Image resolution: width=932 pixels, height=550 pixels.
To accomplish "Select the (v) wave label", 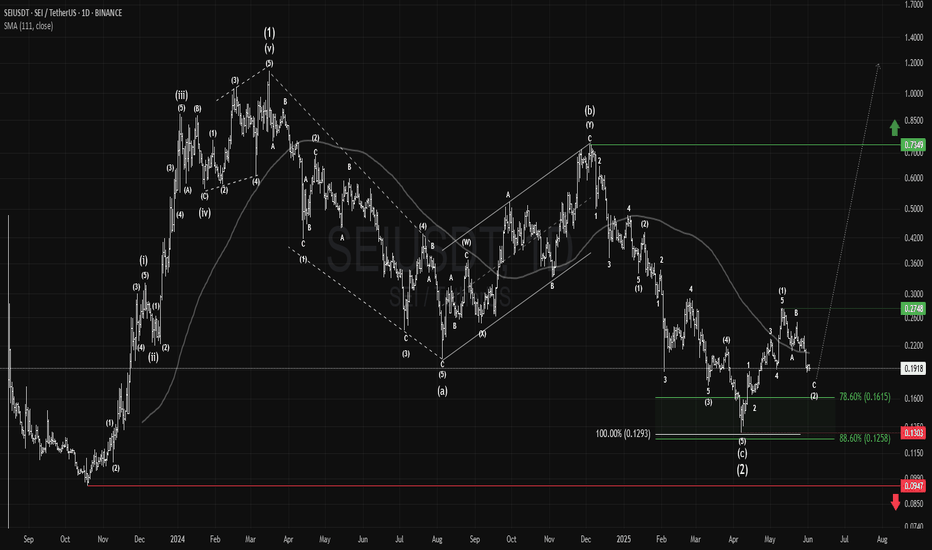I will (x=269, y=49).
